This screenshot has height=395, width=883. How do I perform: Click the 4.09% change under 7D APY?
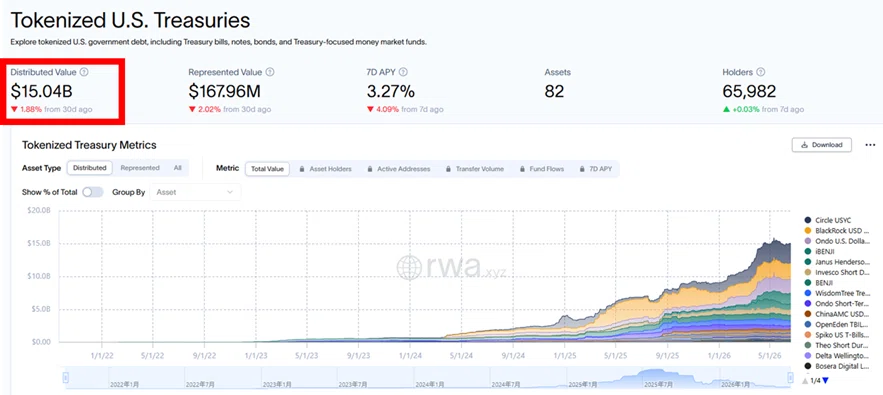[x=387, y=109]
